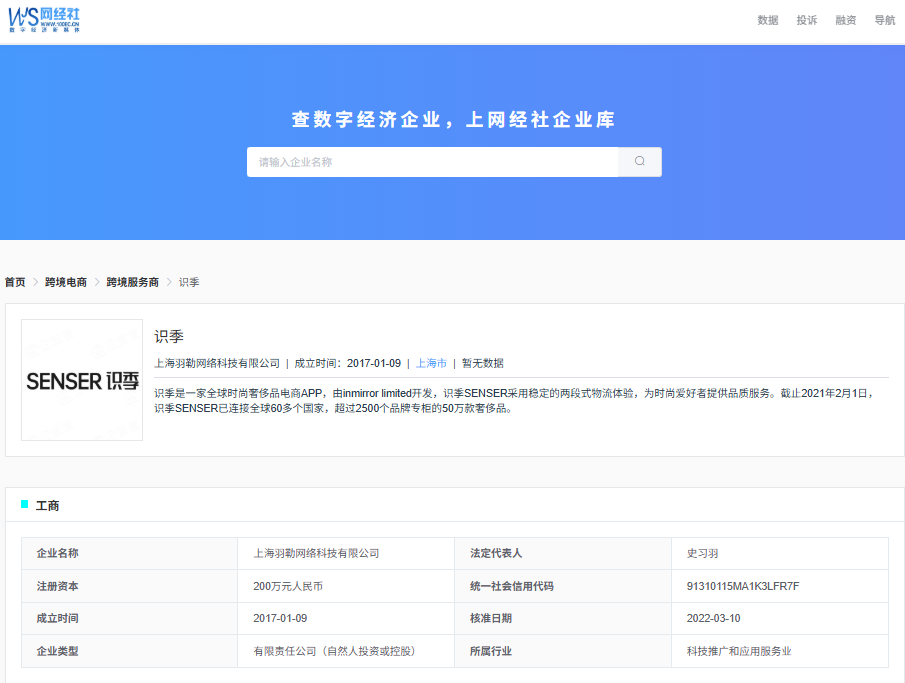Focus the 请输入企业名称 search field

pos(432,162)
